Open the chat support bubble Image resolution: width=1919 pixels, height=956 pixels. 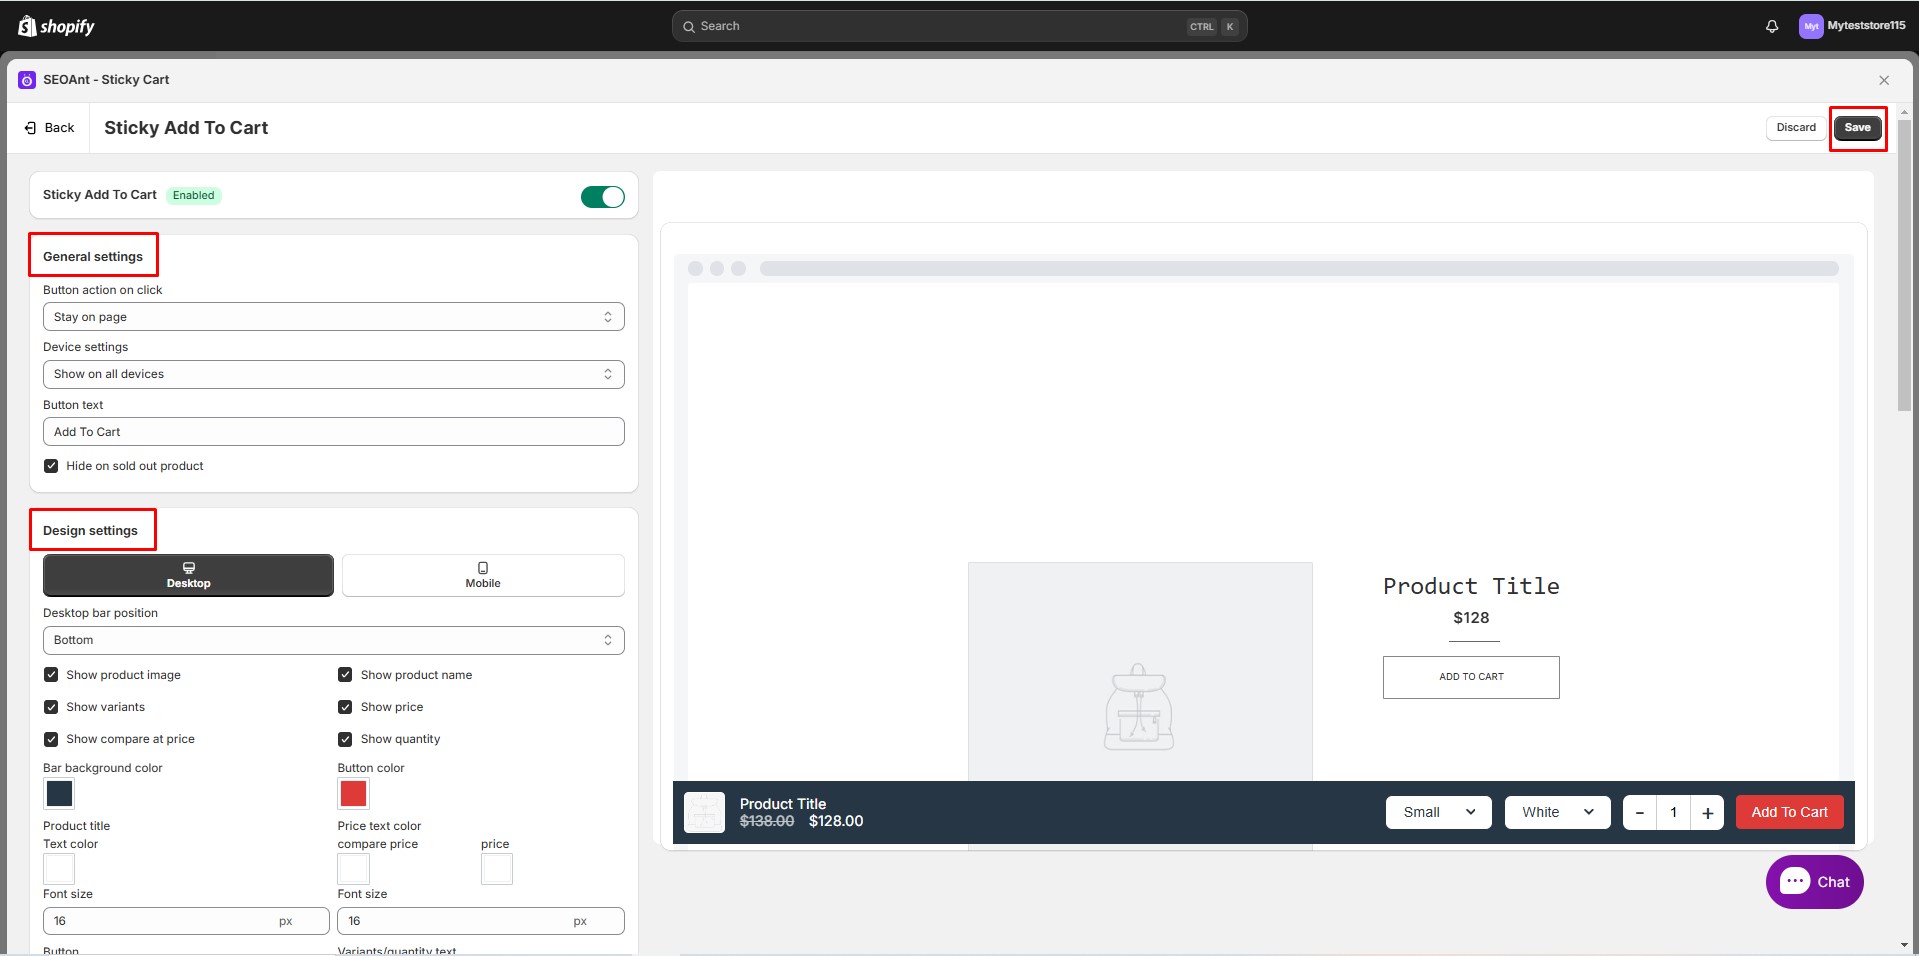tap(1813, 881)
